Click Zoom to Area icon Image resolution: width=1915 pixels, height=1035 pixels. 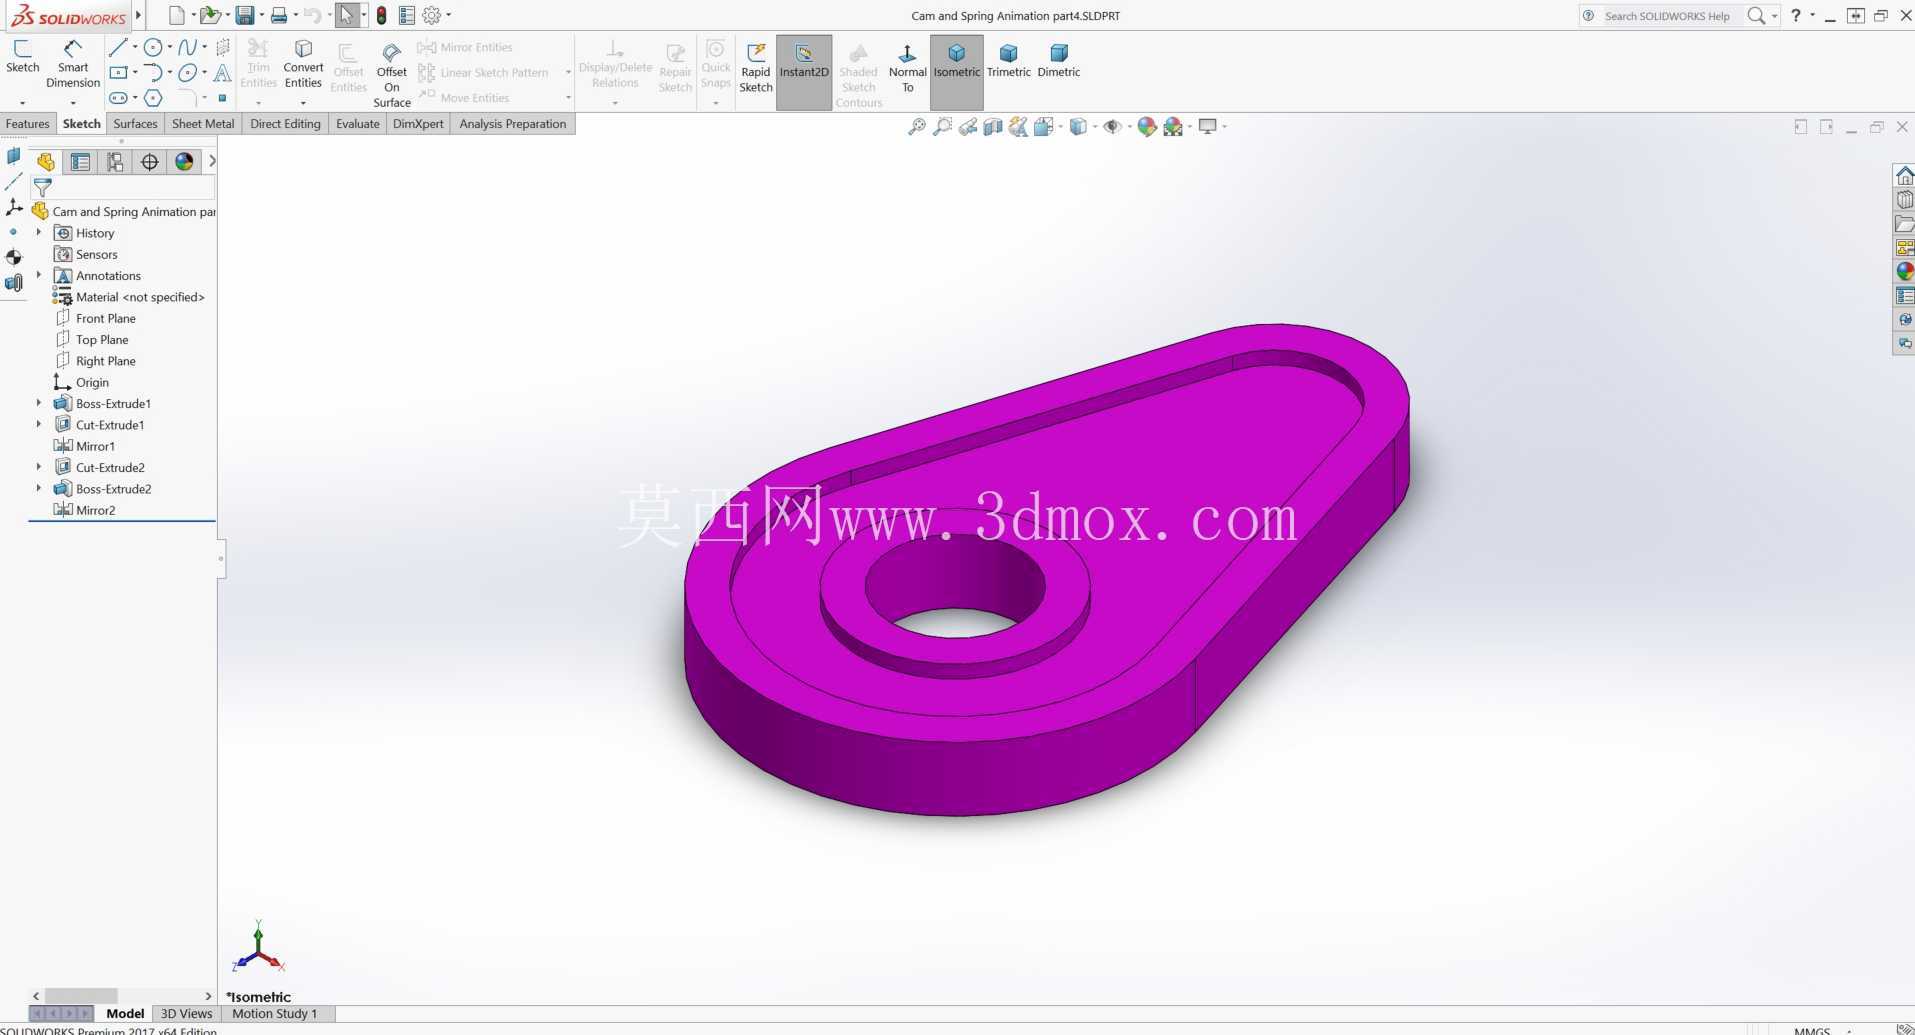point(942,126)
